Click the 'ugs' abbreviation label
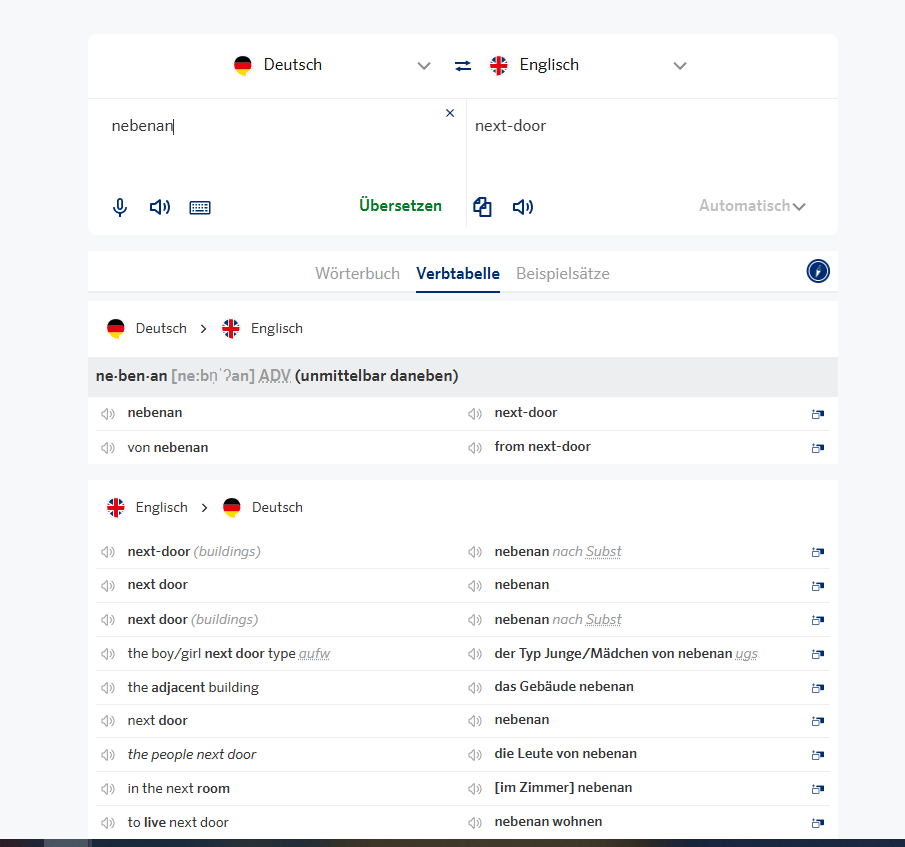This screenshot has width=905, height=847. point(747,653)
